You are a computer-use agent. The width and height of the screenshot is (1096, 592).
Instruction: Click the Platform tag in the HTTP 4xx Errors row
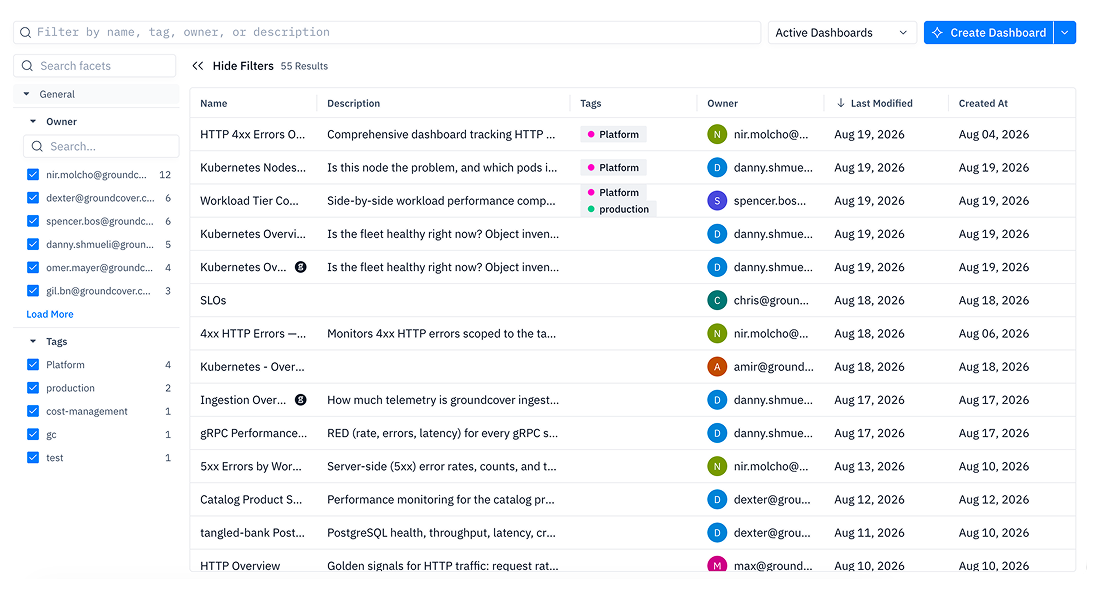pyautogui.click(x=613, y=134)
